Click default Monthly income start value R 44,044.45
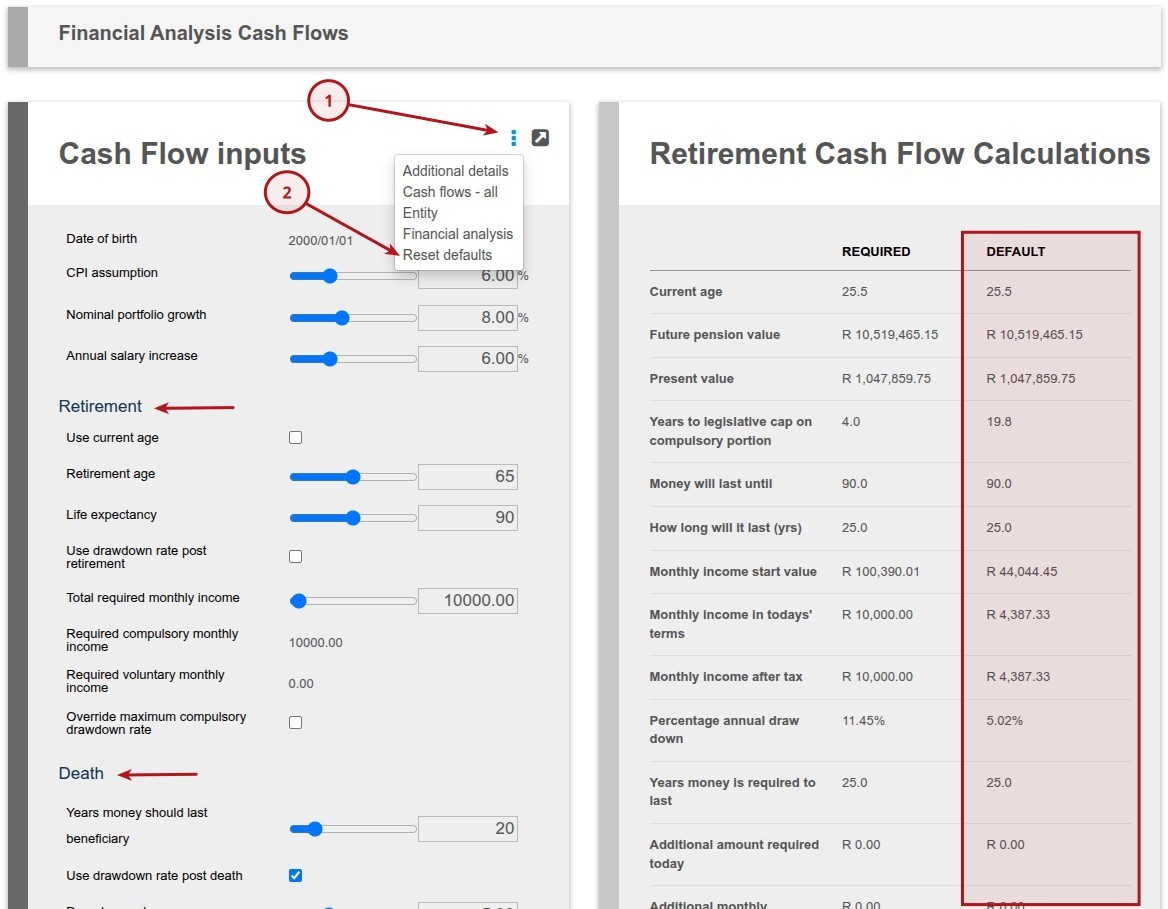The image size is (1168, 909). coord(1022,571)
